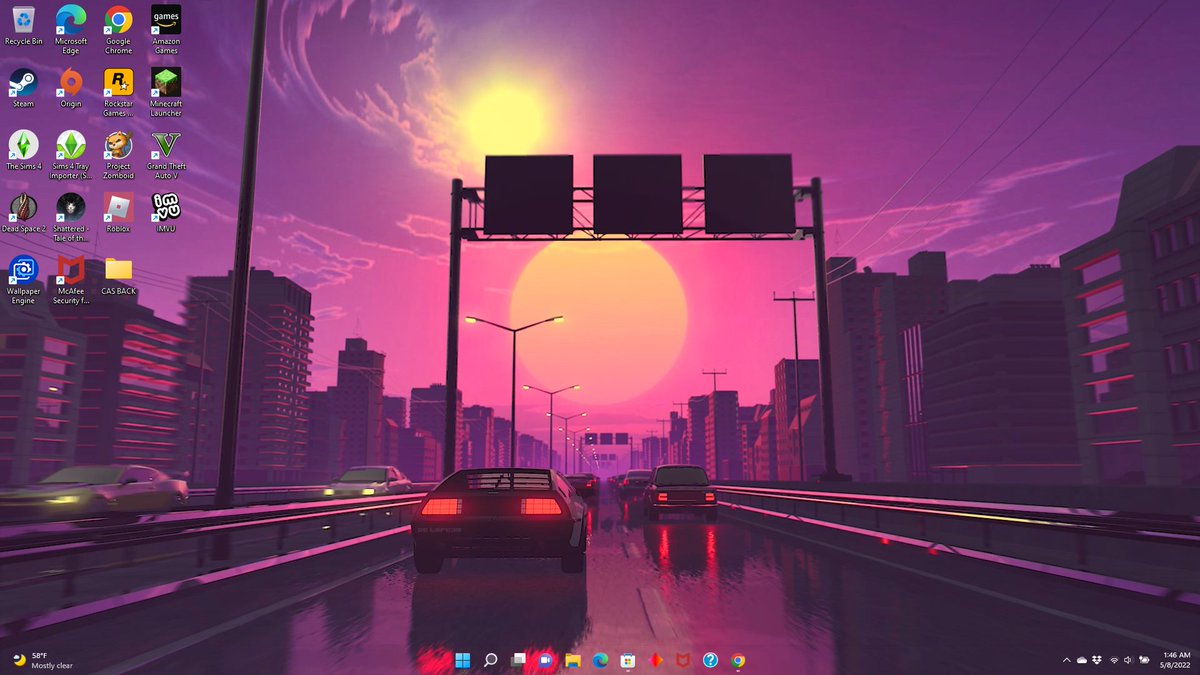Viewport: 1200px width, 675px height.
Task: Open Teams Chat from the taskbar
Action: point(546,660)
